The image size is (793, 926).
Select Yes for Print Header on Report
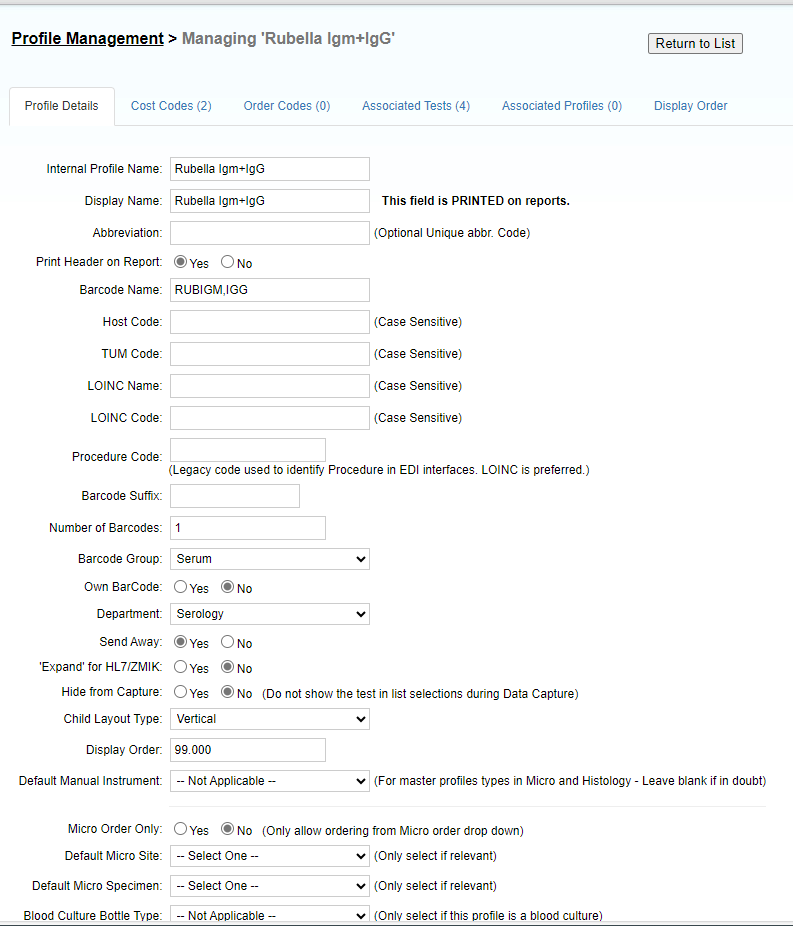tap(181, 262)
